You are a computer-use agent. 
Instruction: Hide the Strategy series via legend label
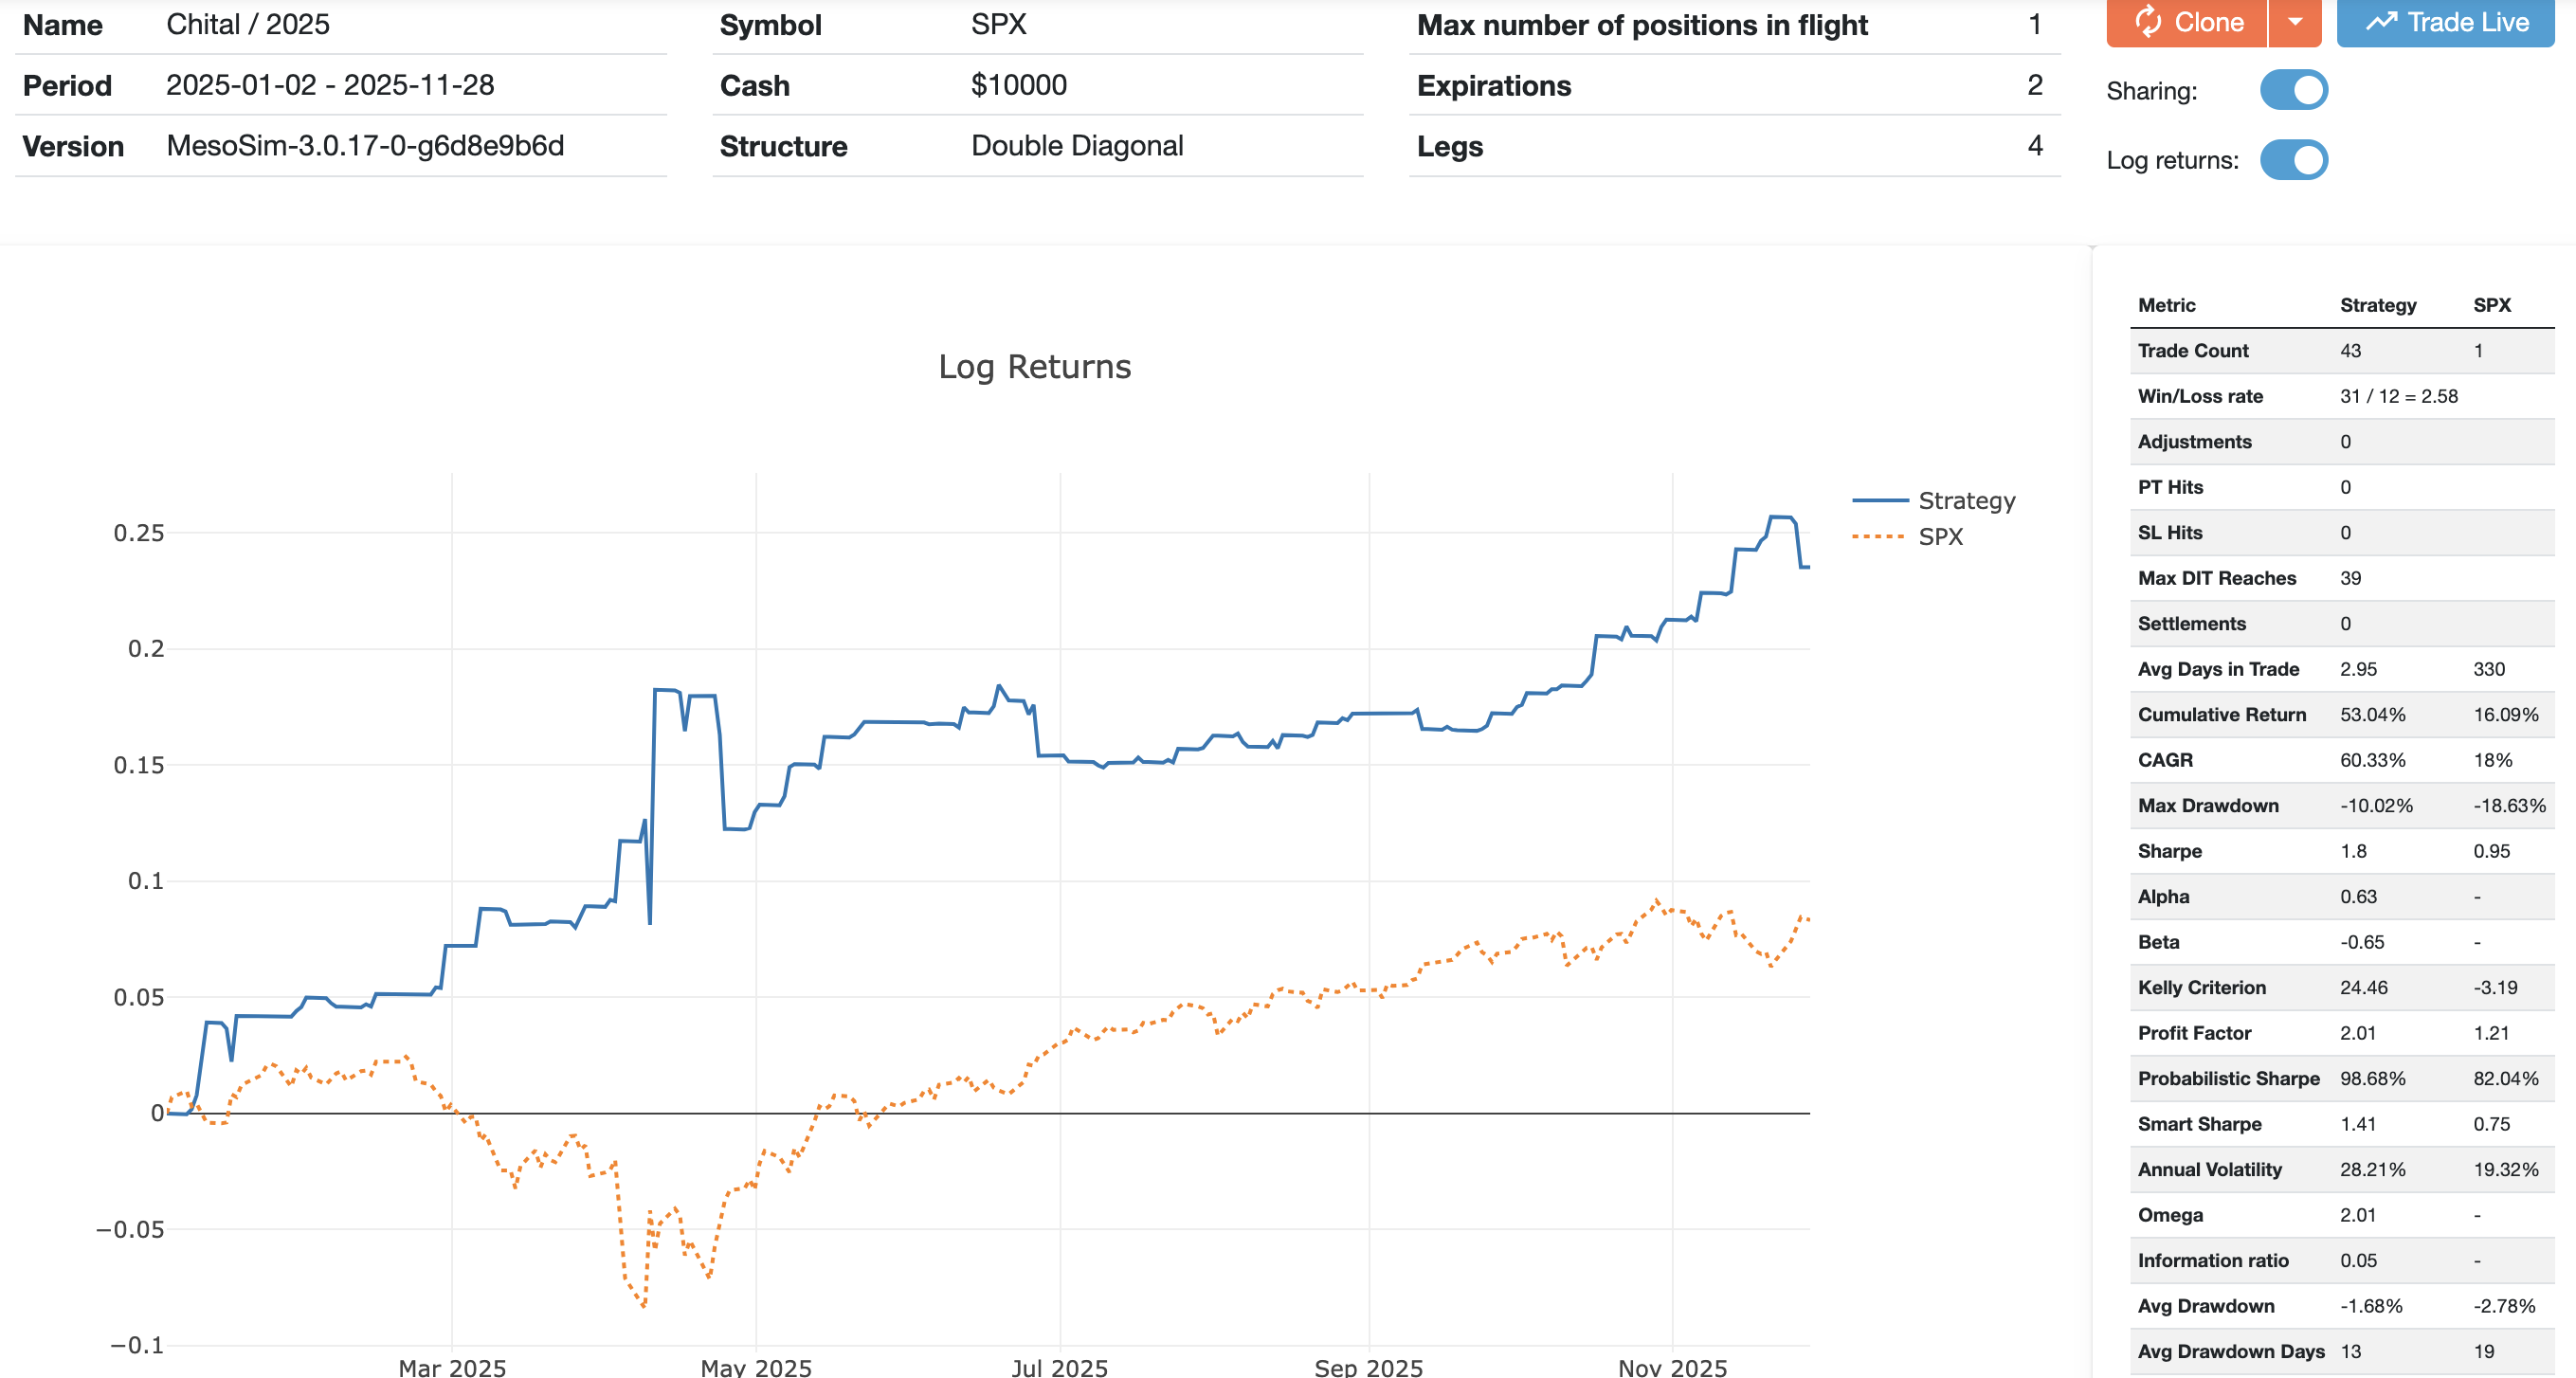click(1966, 500)
